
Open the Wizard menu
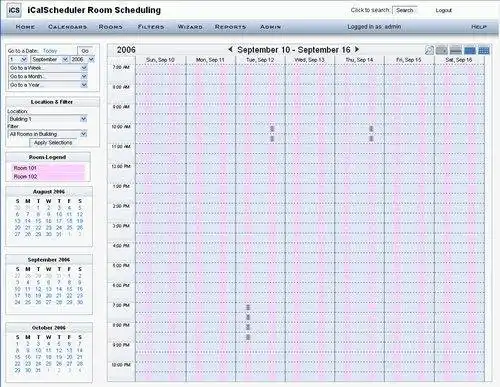pyautogui.click(x=190, y=27)
